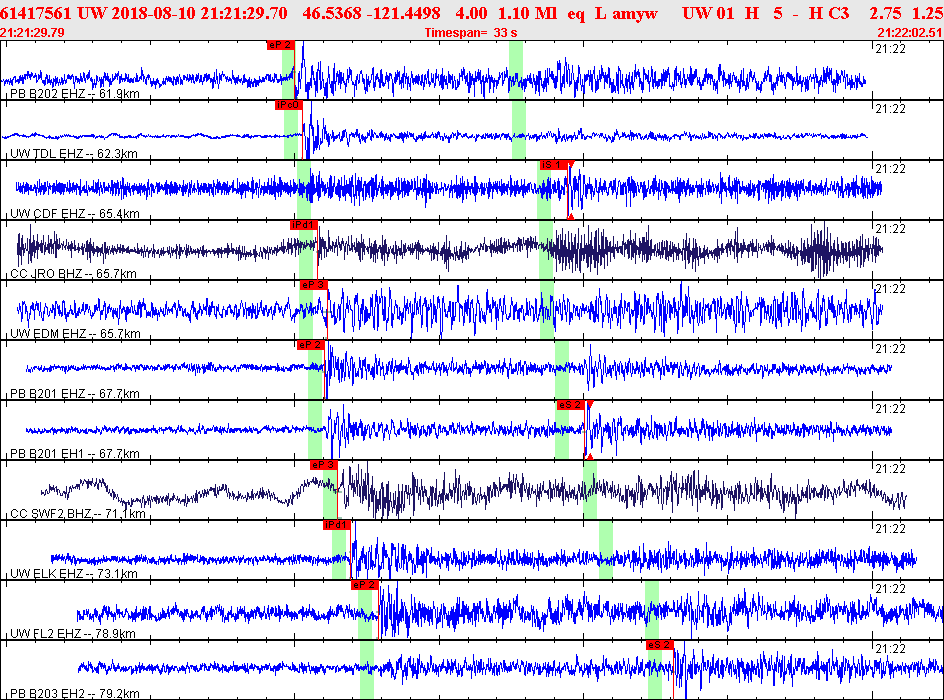The width and height of the screenshot is (944, 700).
Task: Select the eS 2 pick flag on PB B203 EH2
Action: click(660, 645)
